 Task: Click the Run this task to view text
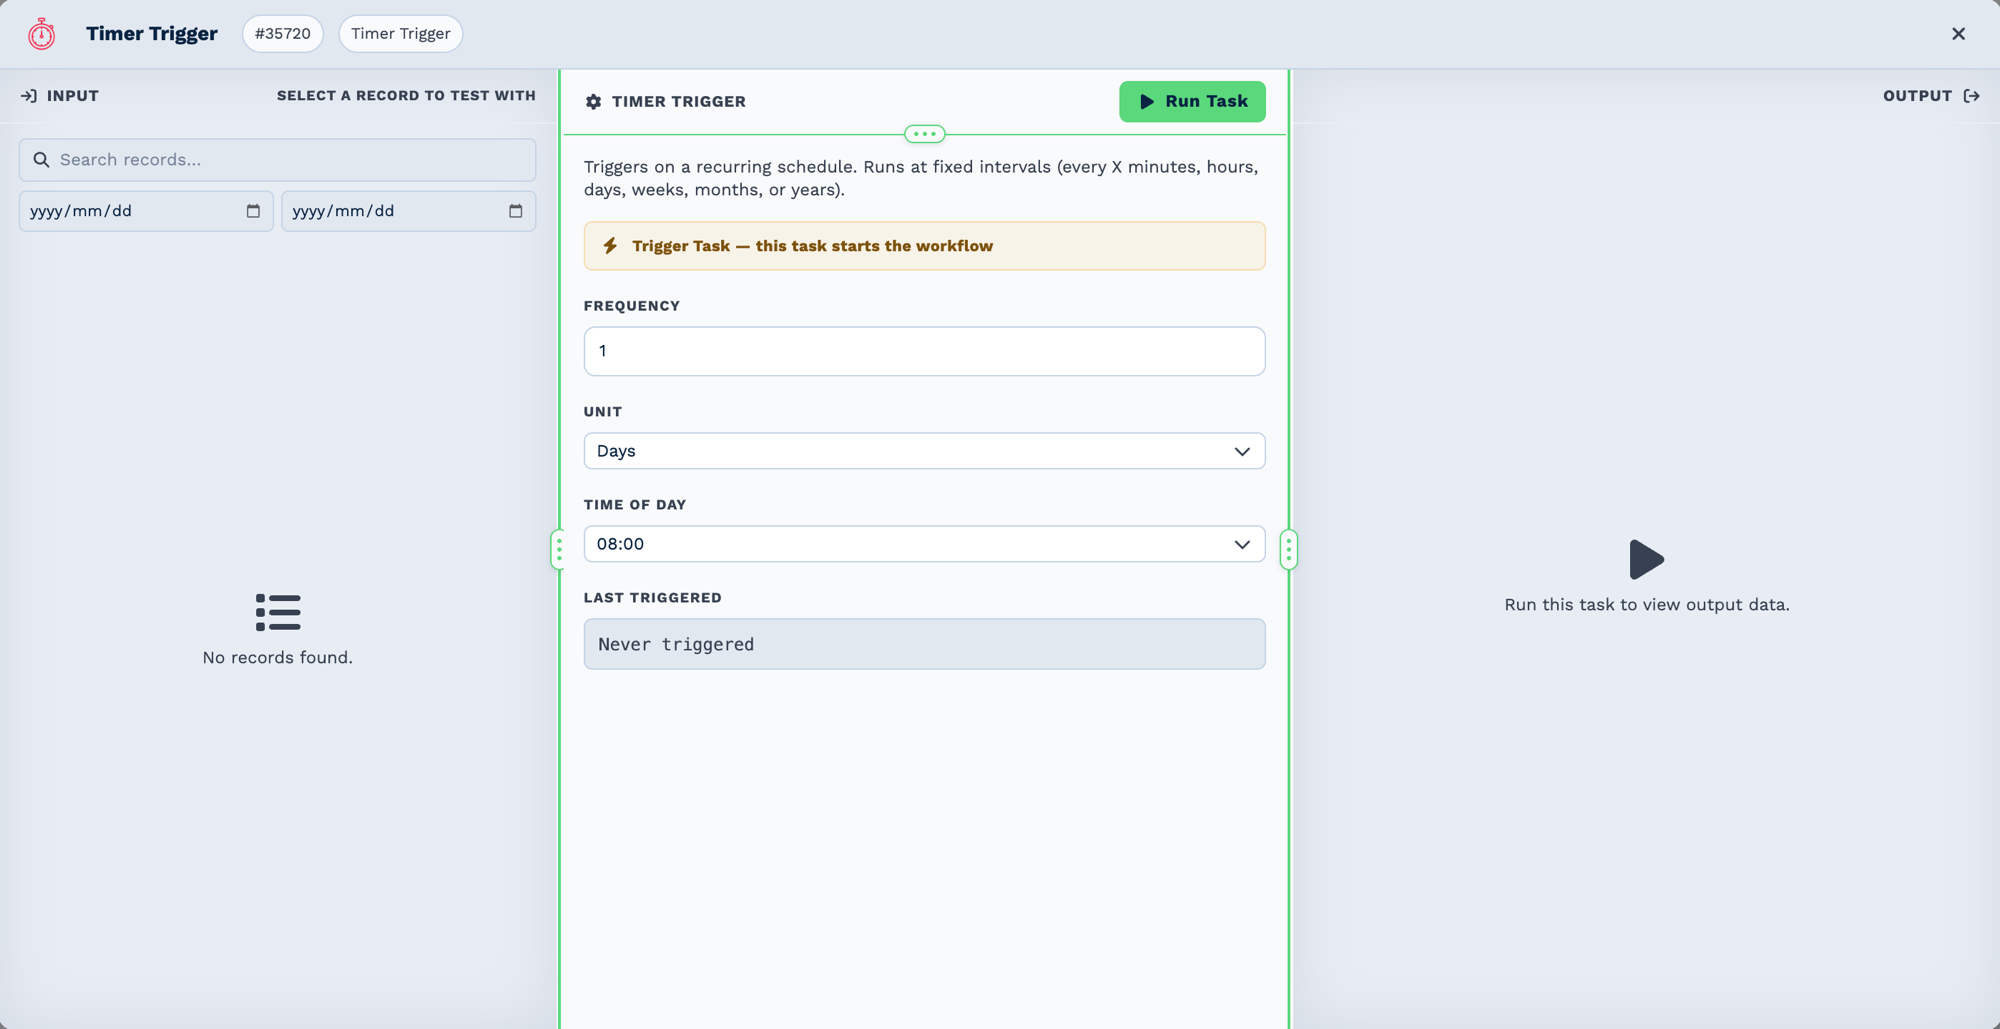(1646, 605)
